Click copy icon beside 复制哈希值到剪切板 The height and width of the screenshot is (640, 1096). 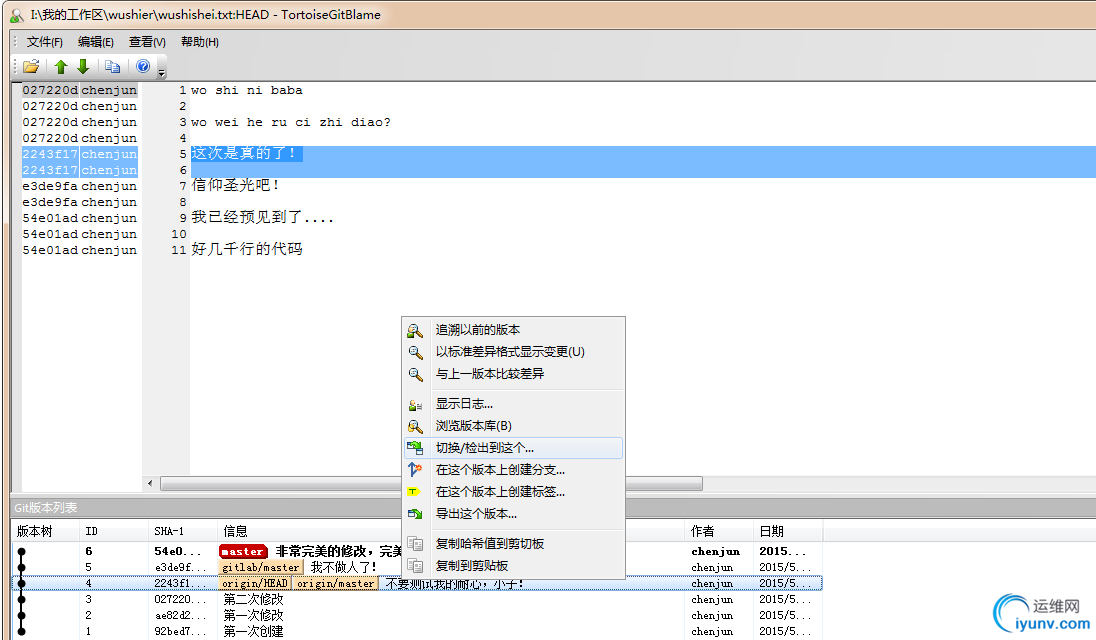[x=415, y=544]
